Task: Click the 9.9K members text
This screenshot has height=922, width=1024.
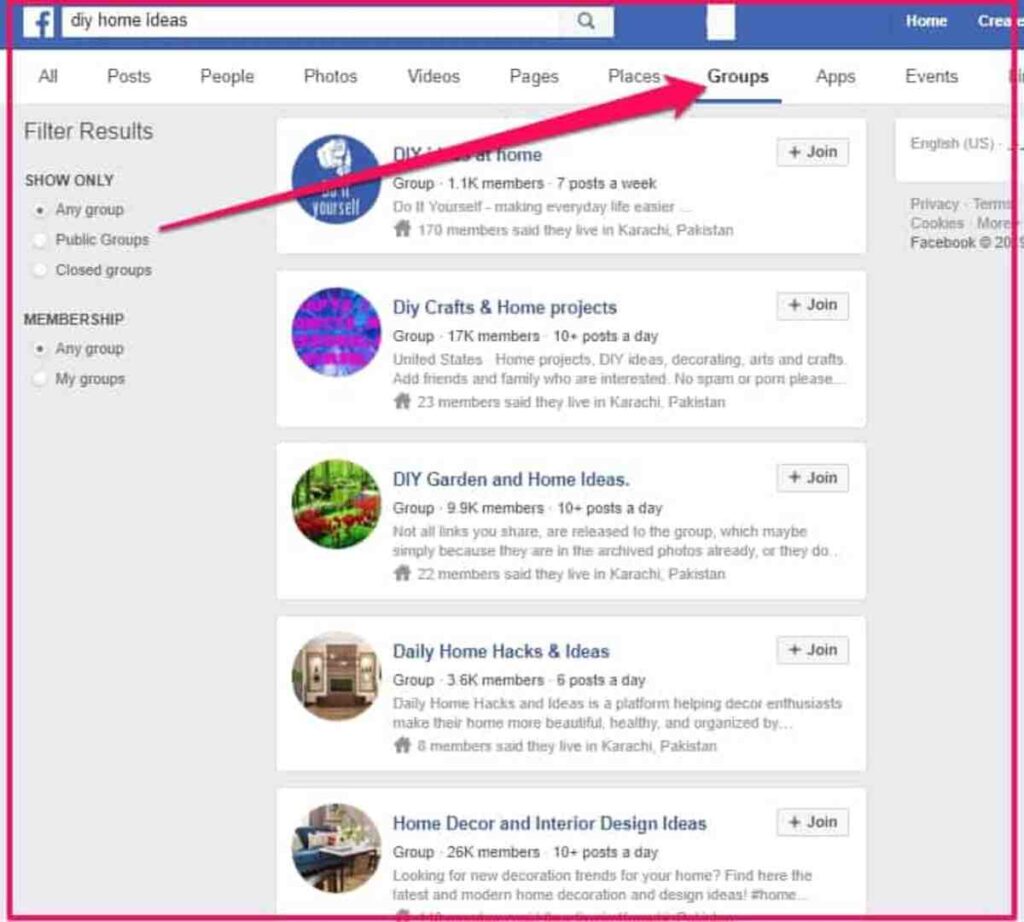Action: (x=495, y=508)
